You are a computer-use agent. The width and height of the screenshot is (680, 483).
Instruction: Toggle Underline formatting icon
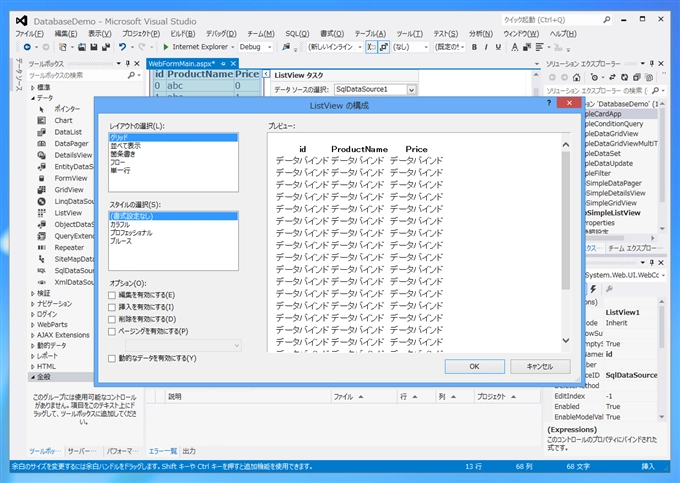click(498, 47)
